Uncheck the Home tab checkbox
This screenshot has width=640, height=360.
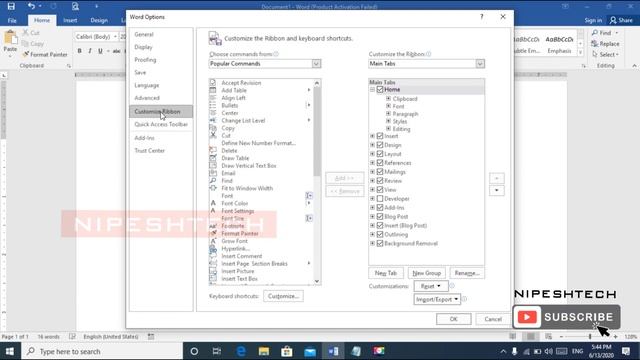pyautogui.click(x=380, y=89)
